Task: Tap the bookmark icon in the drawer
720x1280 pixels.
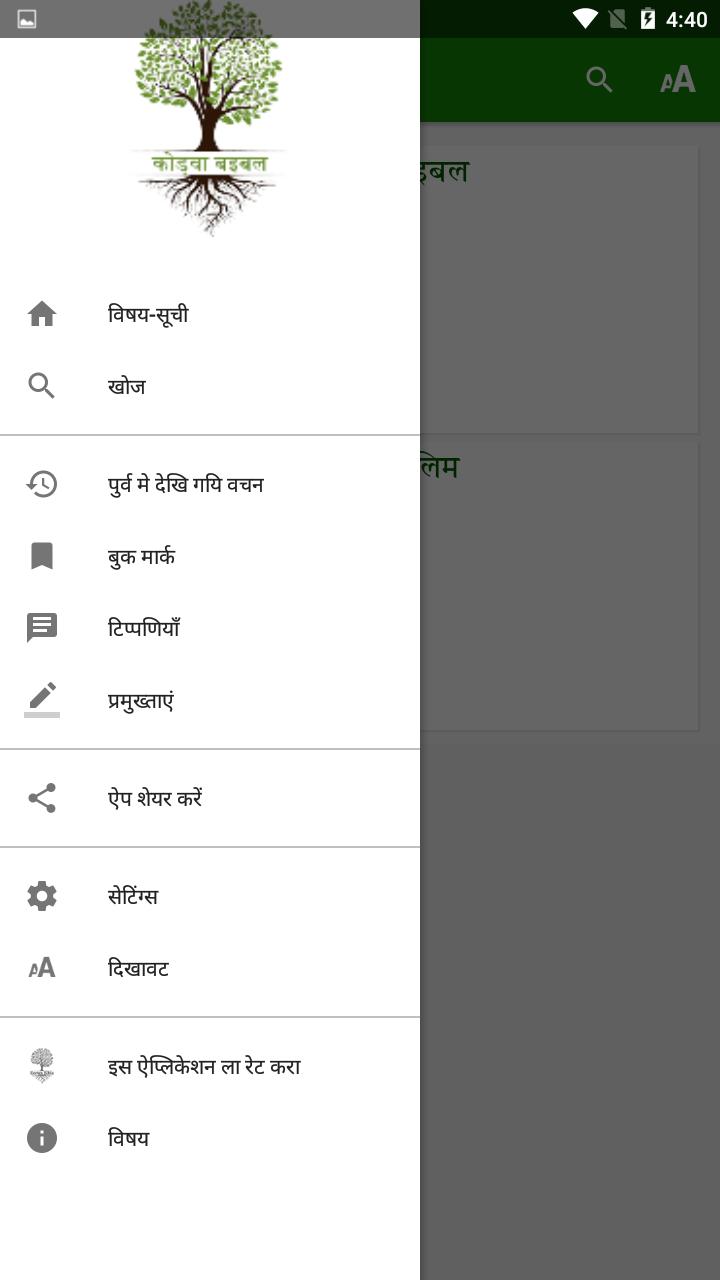Action: (42, 556)
